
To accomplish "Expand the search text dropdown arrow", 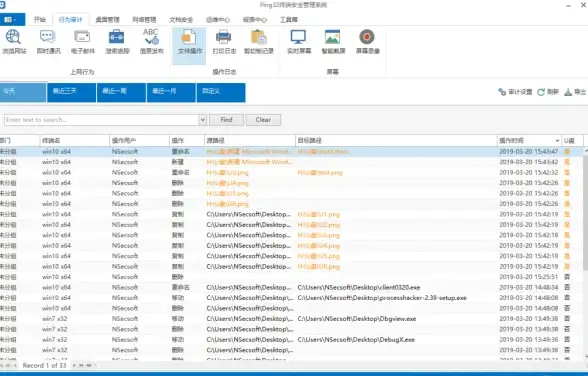I will coord(202,120).
